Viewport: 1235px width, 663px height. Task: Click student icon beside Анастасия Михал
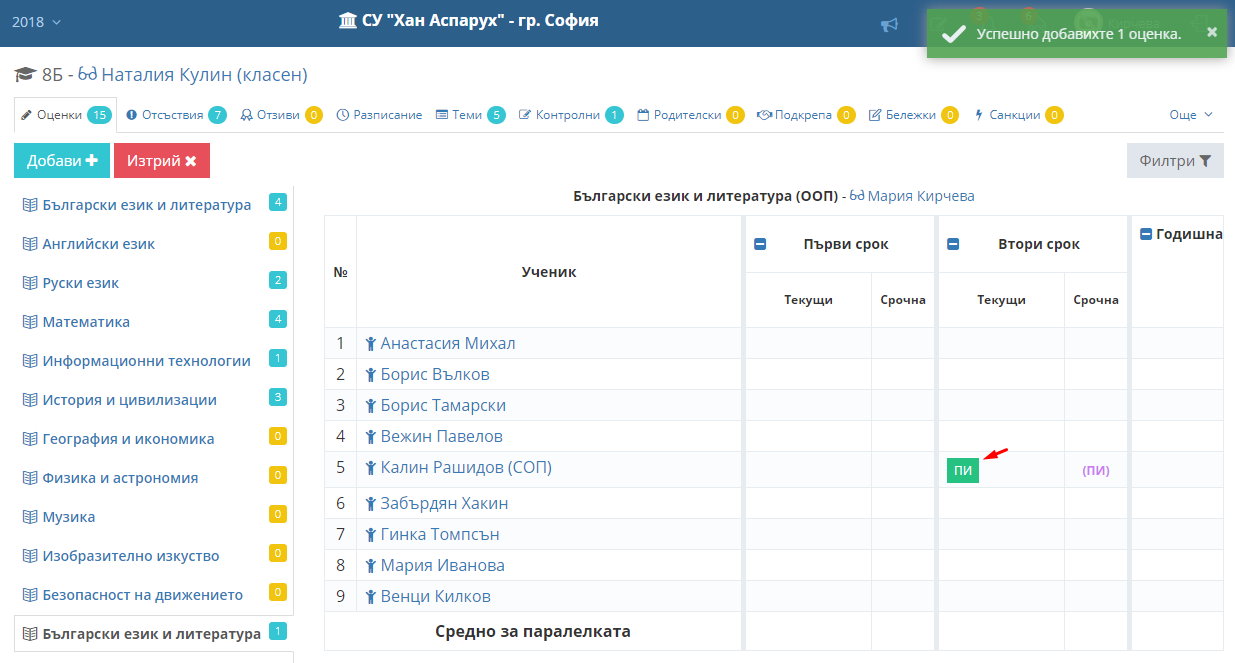[370, 344]
